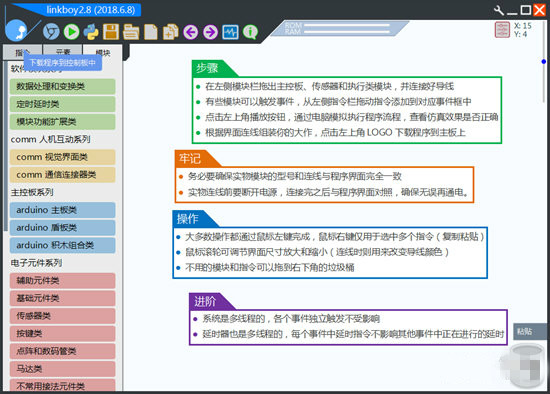
Task: Open 点阵和数码管类 category
Action: click(62, 351)
